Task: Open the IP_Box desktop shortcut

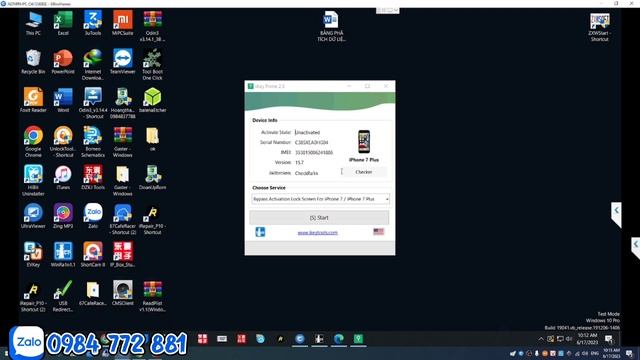Action: click(122, 254)
